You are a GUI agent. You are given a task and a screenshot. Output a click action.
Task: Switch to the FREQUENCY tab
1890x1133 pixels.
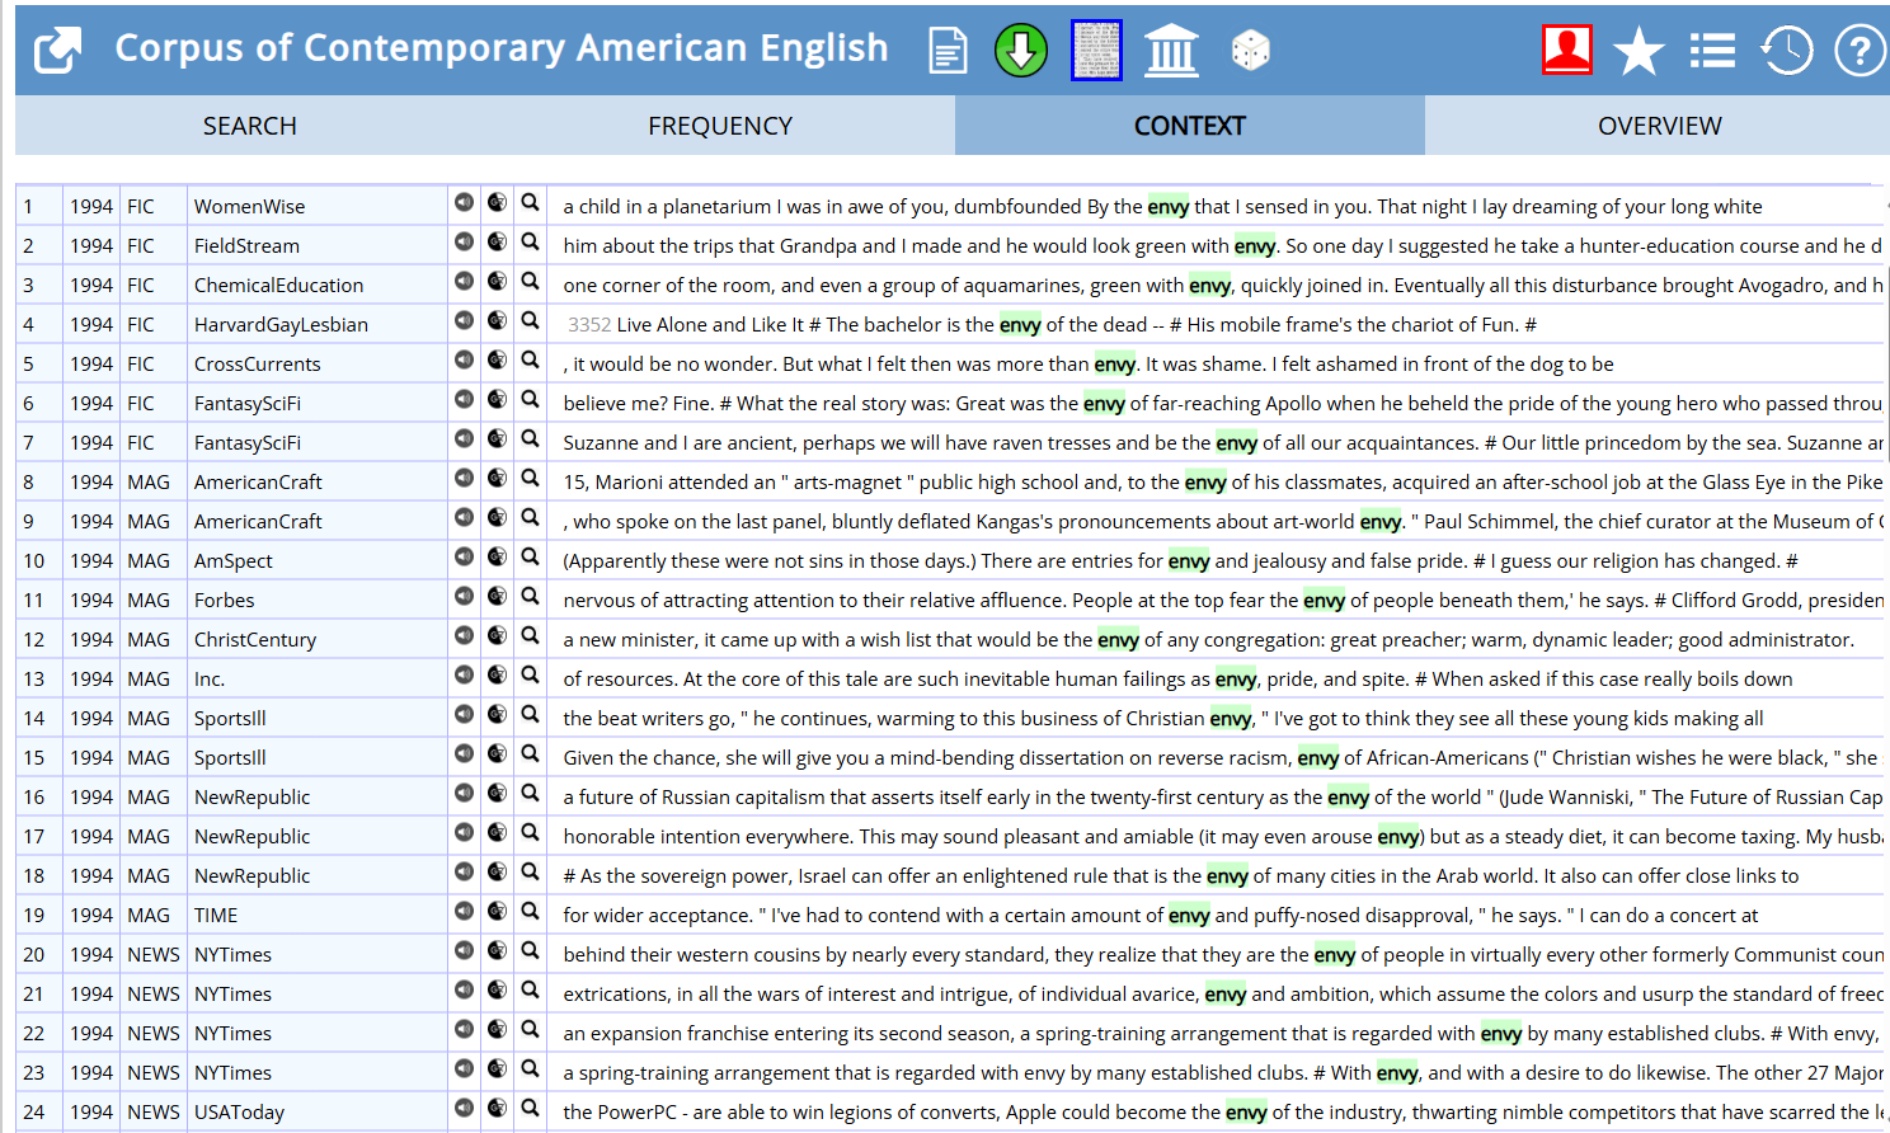tap(720, 126)
